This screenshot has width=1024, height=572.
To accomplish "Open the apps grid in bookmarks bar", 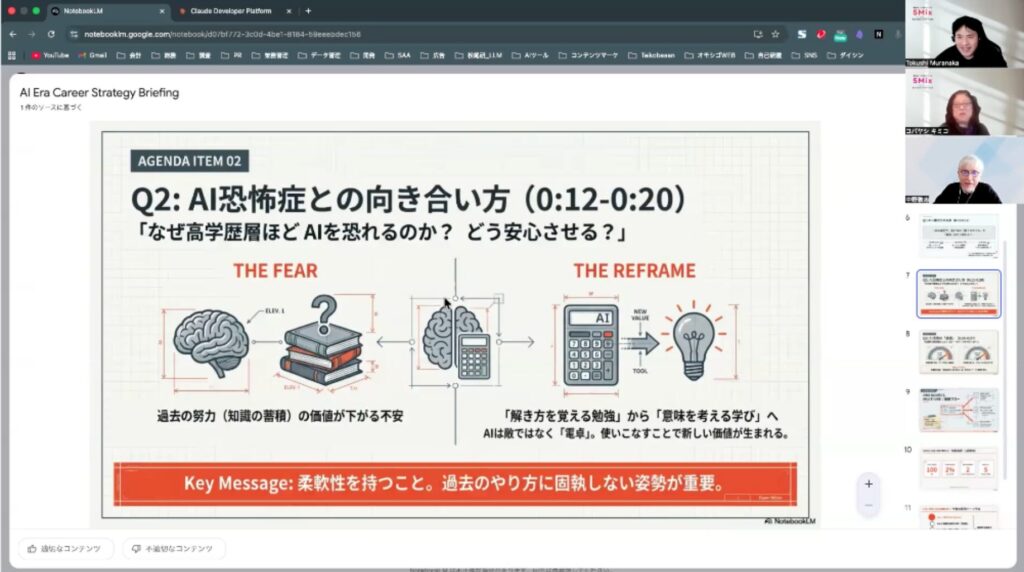I will tap(12, 55).
